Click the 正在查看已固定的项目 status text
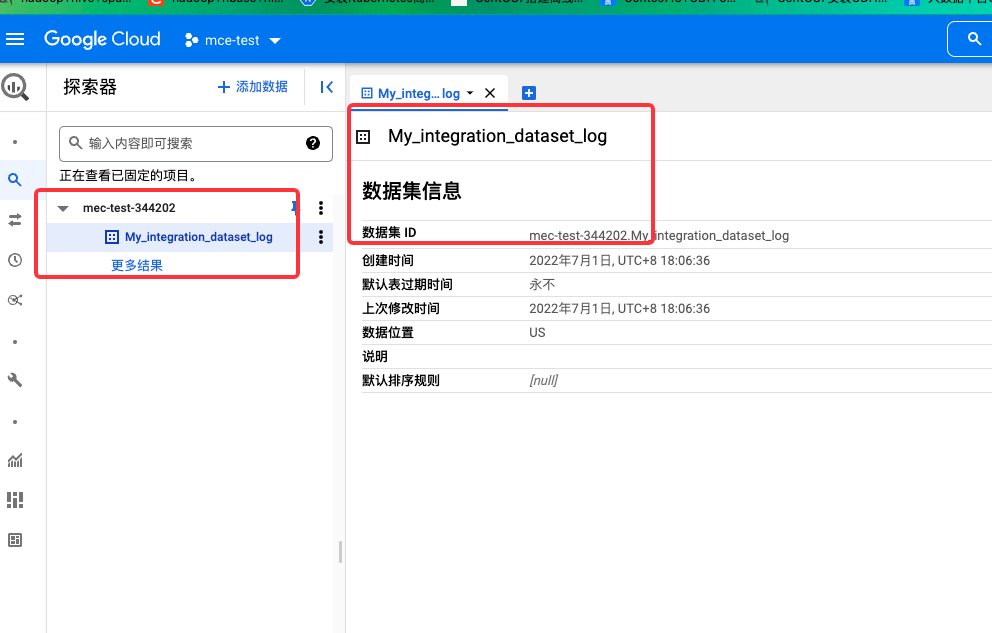 tap(129, 176)
